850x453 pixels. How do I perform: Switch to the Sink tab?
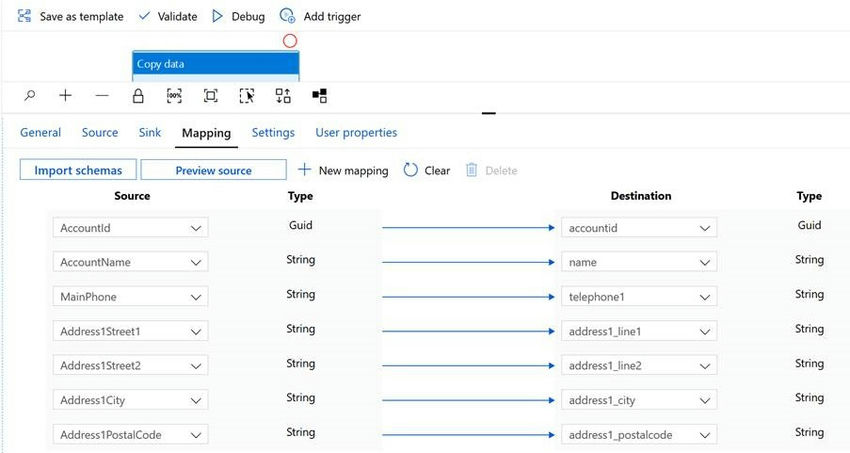[x=150, y=133]
